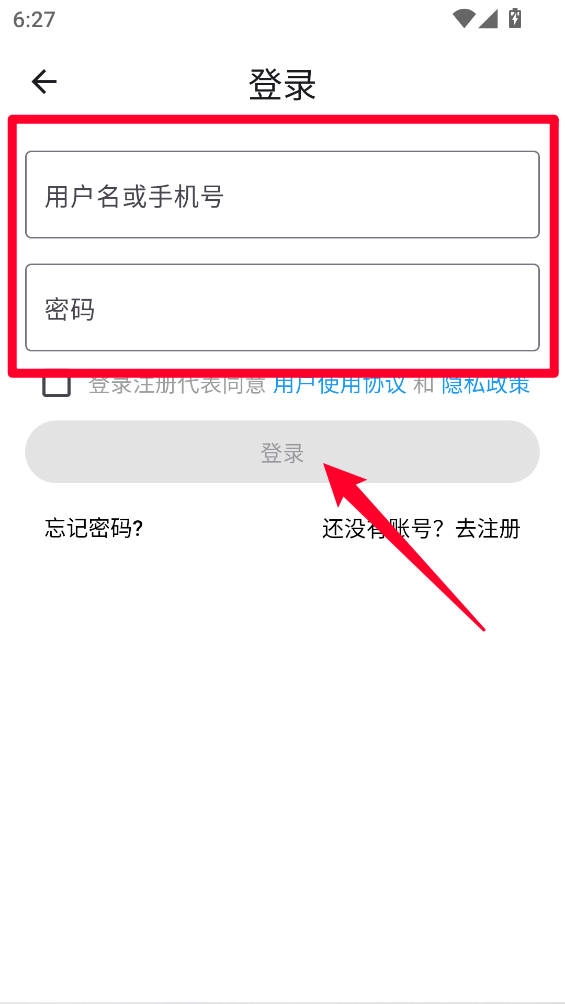
Task: Tap the gray 登录 button
Action: [282, 451]
